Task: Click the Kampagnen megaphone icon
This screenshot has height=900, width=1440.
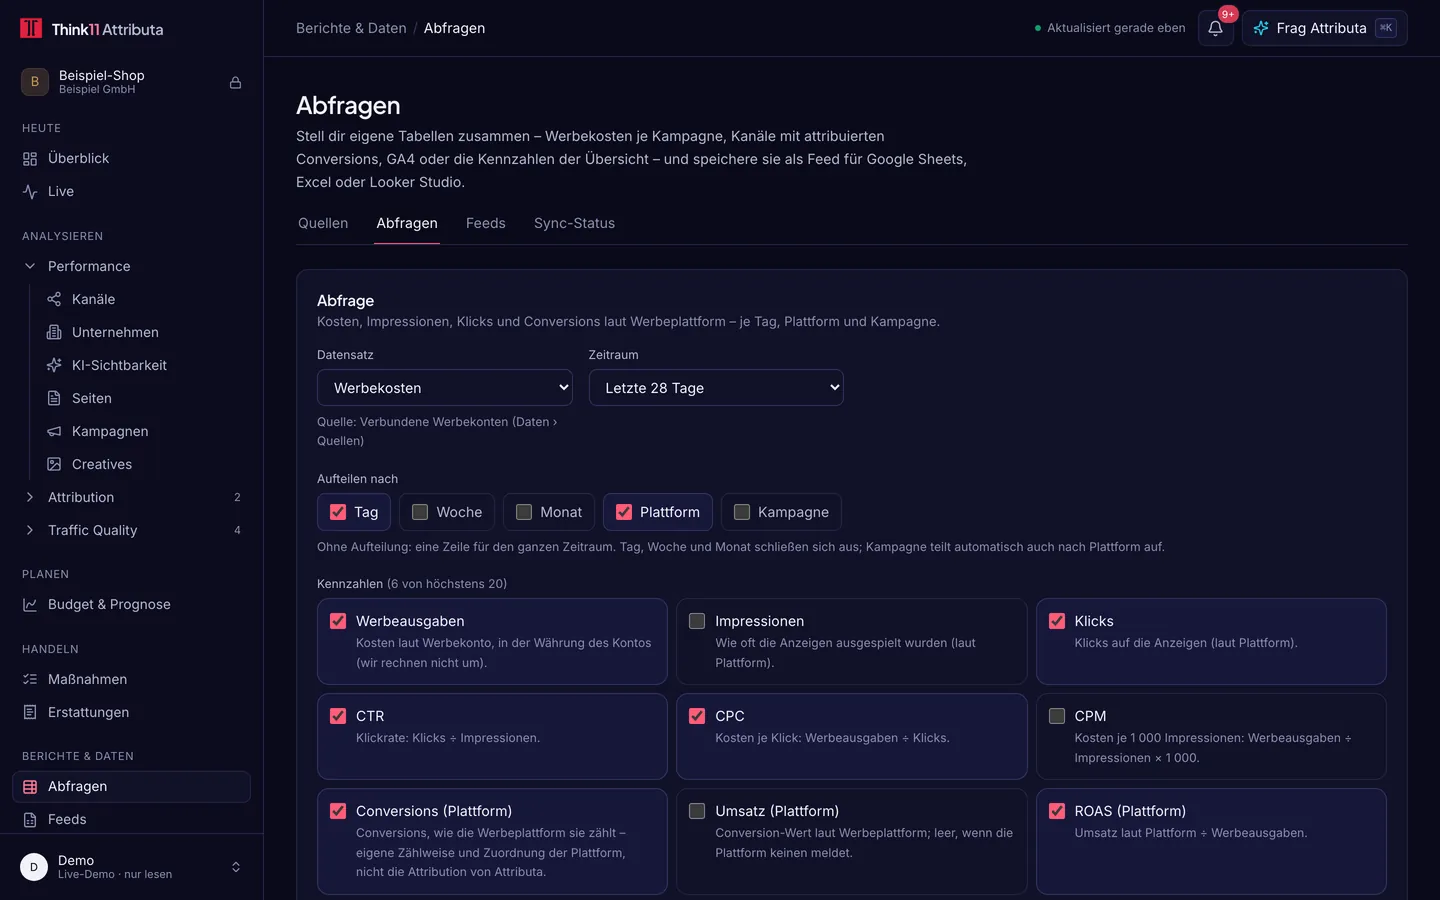Action: click(54, 431)
